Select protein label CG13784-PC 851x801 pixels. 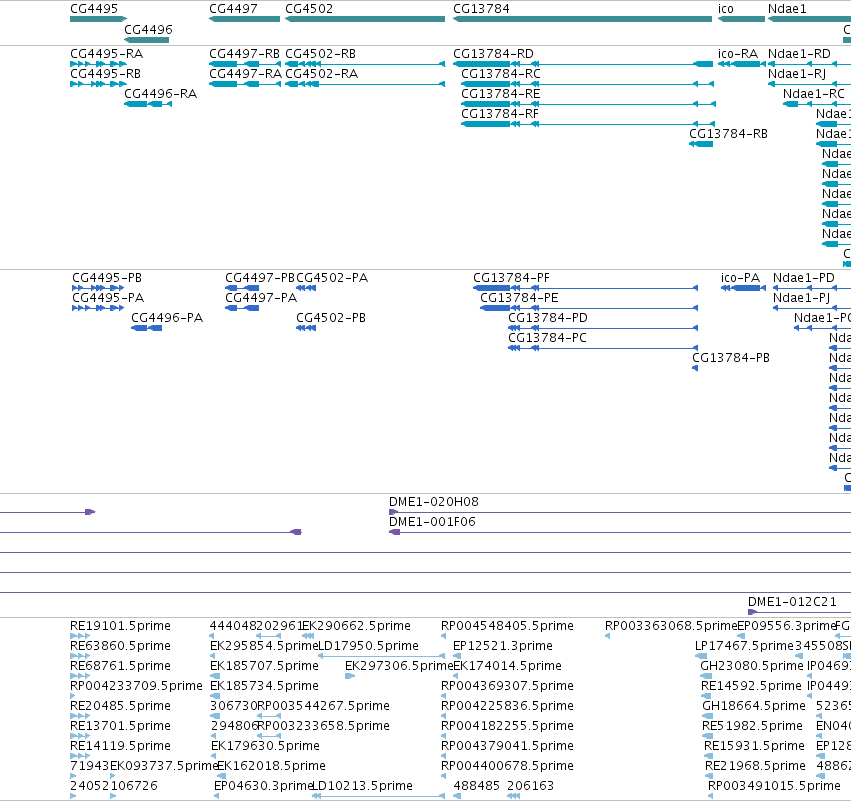(548, 338)
